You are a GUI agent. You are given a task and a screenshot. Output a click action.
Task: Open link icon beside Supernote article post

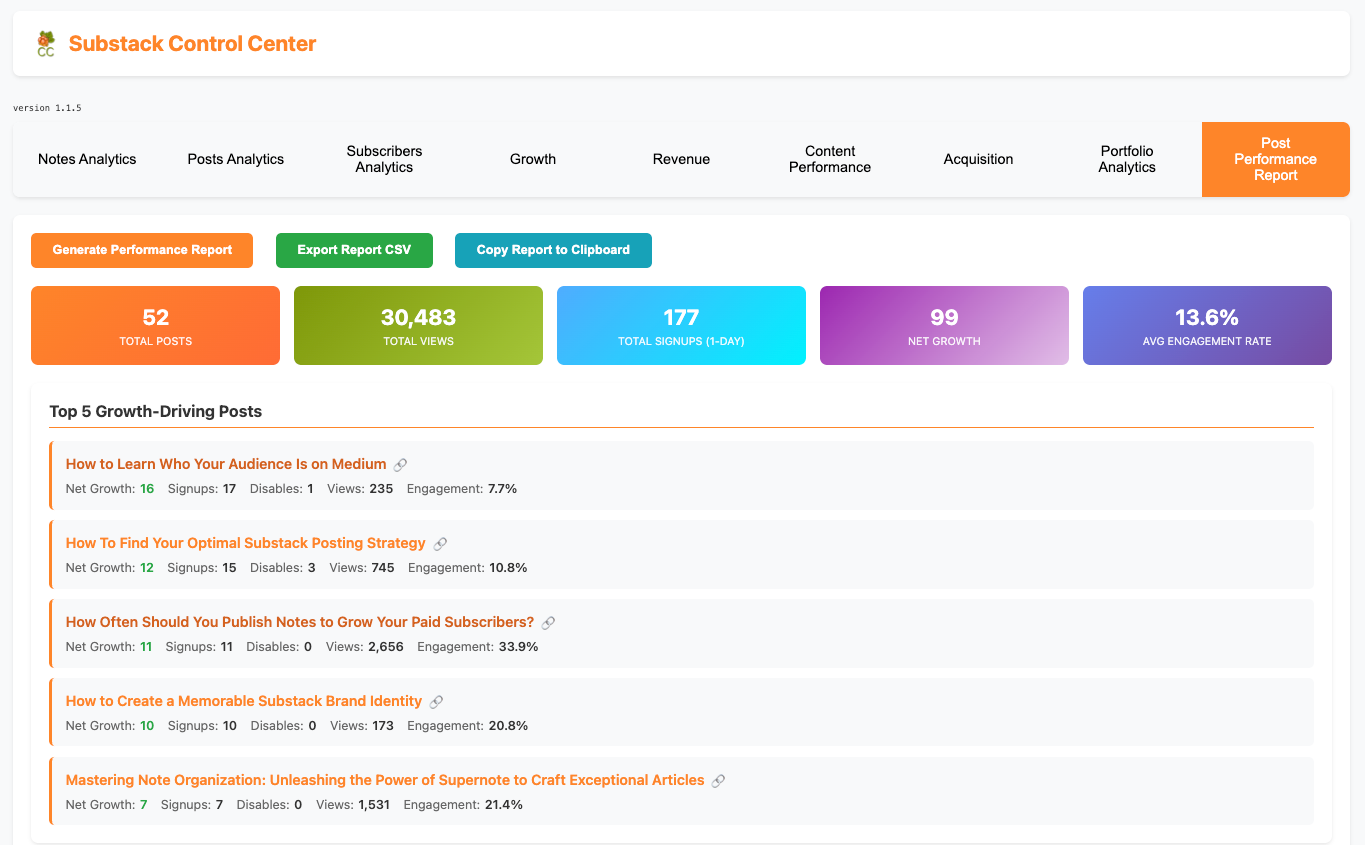coord(718,781)
